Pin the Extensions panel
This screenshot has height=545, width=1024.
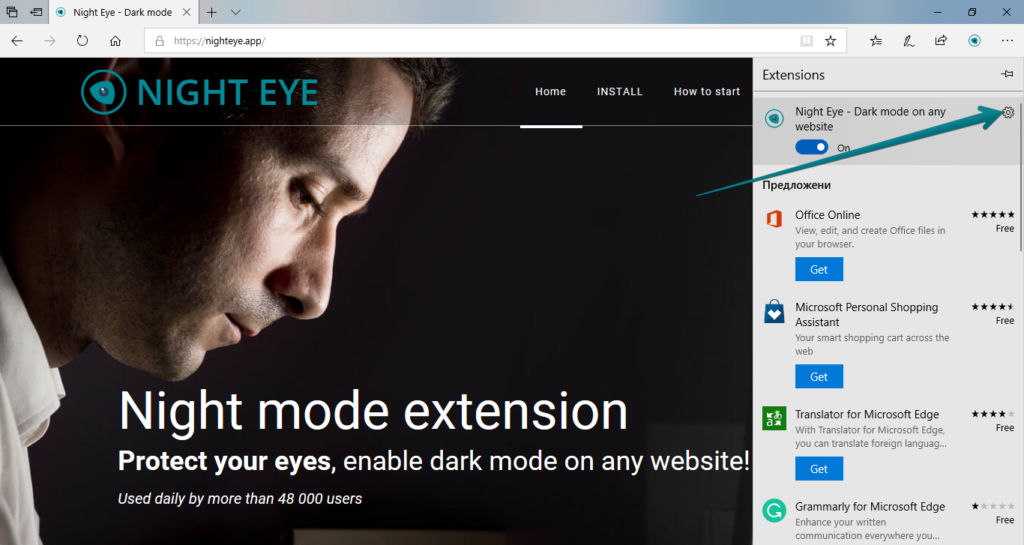pyautogui.click(x=1007, y=74)
